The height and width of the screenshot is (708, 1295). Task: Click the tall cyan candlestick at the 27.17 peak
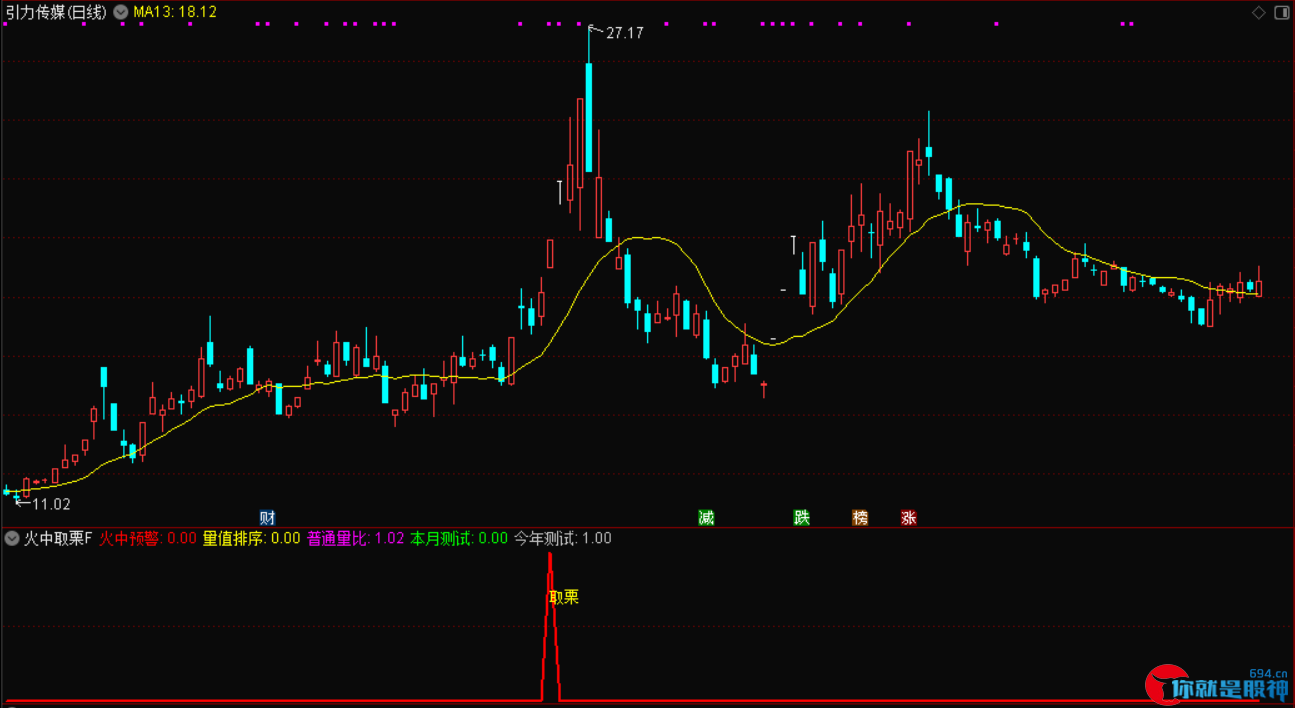point(589,118)
